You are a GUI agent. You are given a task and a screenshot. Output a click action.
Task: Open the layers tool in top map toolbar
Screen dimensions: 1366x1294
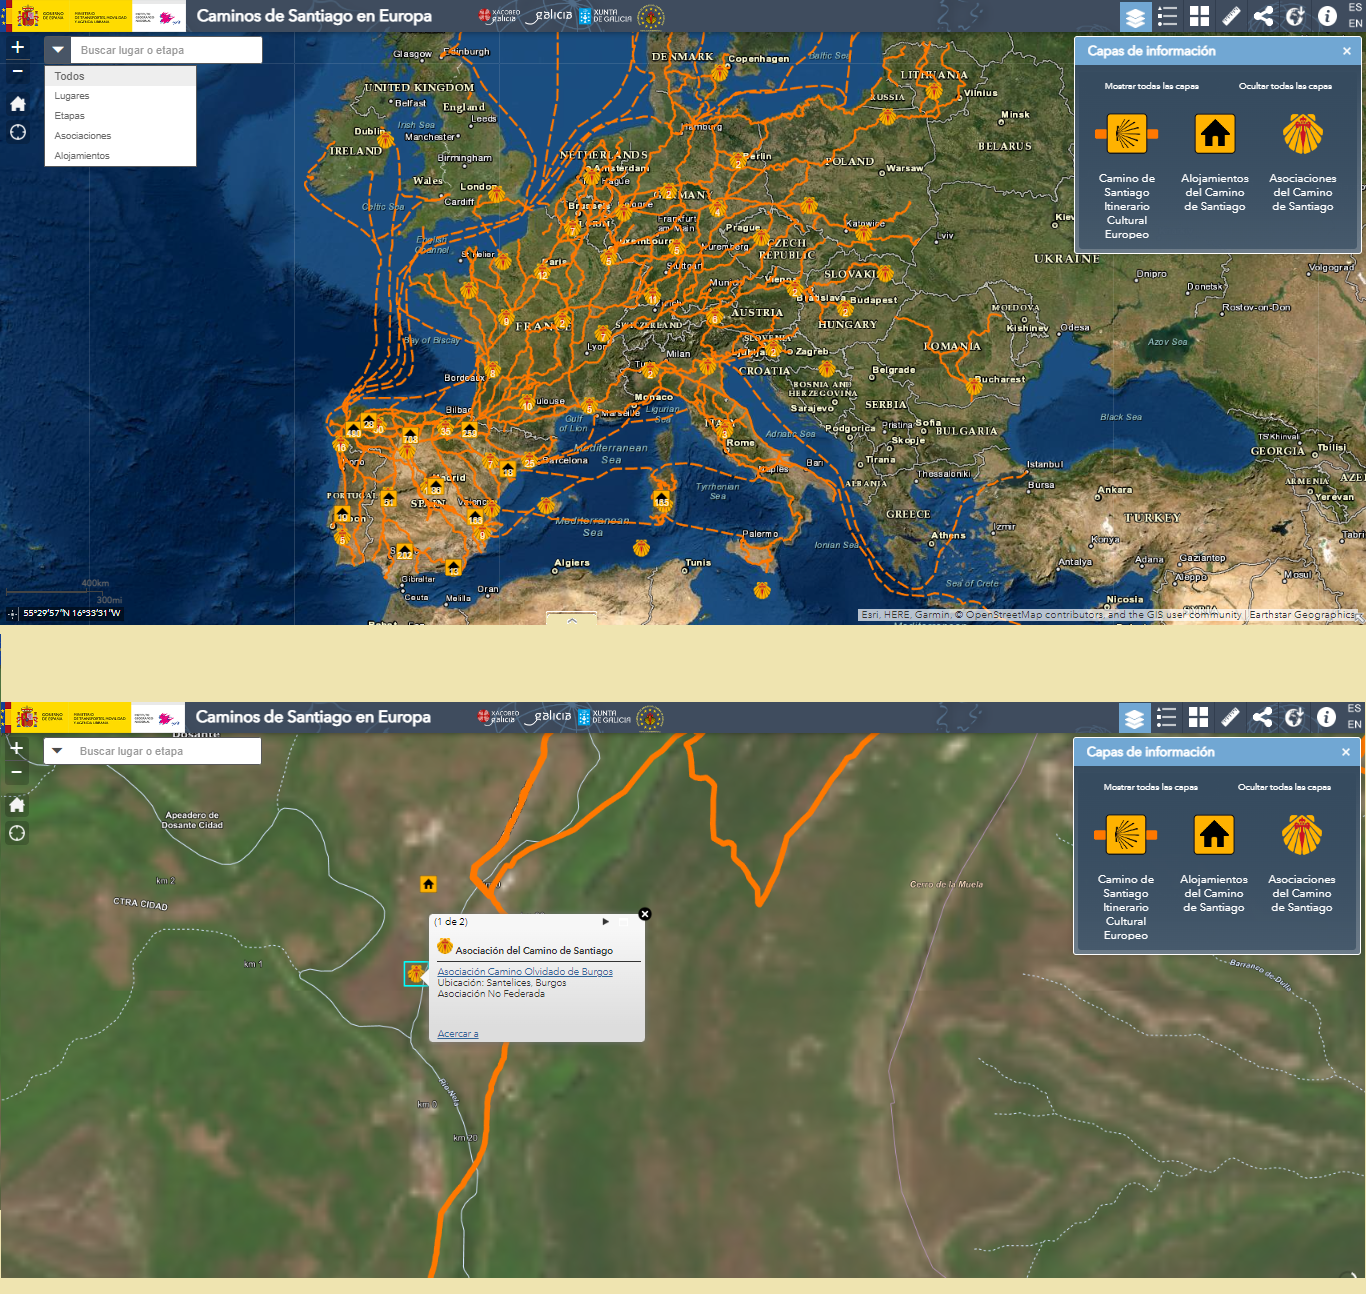[x=1135, y=16]
